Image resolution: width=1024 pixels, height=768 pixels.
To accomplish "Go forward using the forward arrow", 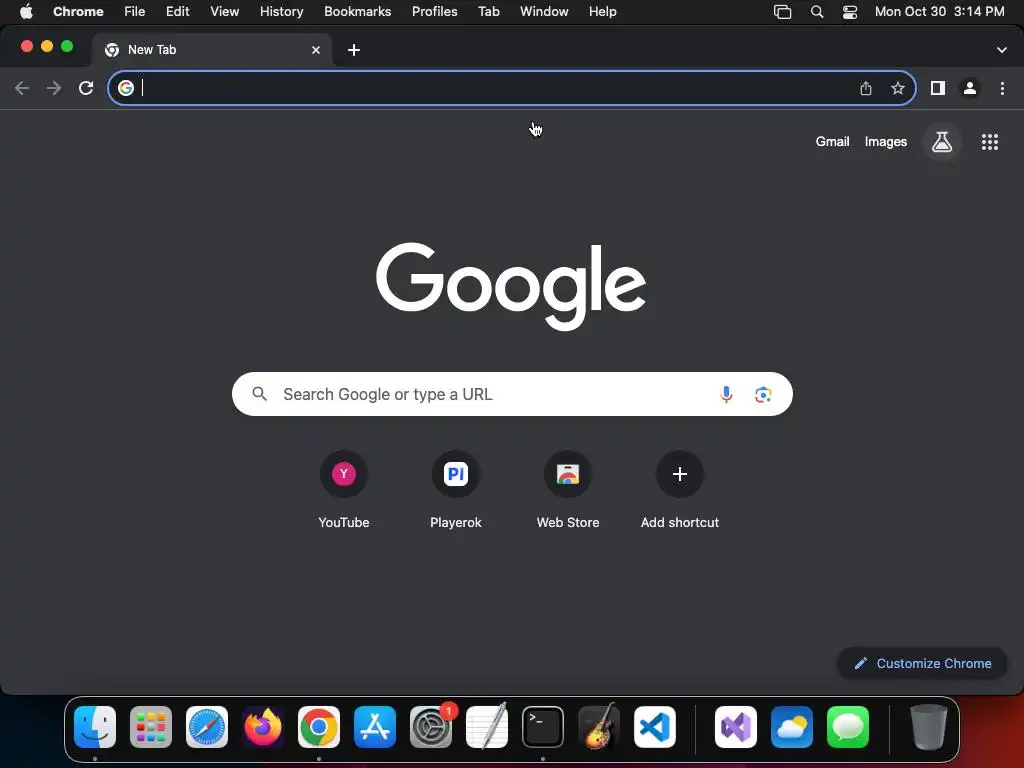I will (54, 88).
